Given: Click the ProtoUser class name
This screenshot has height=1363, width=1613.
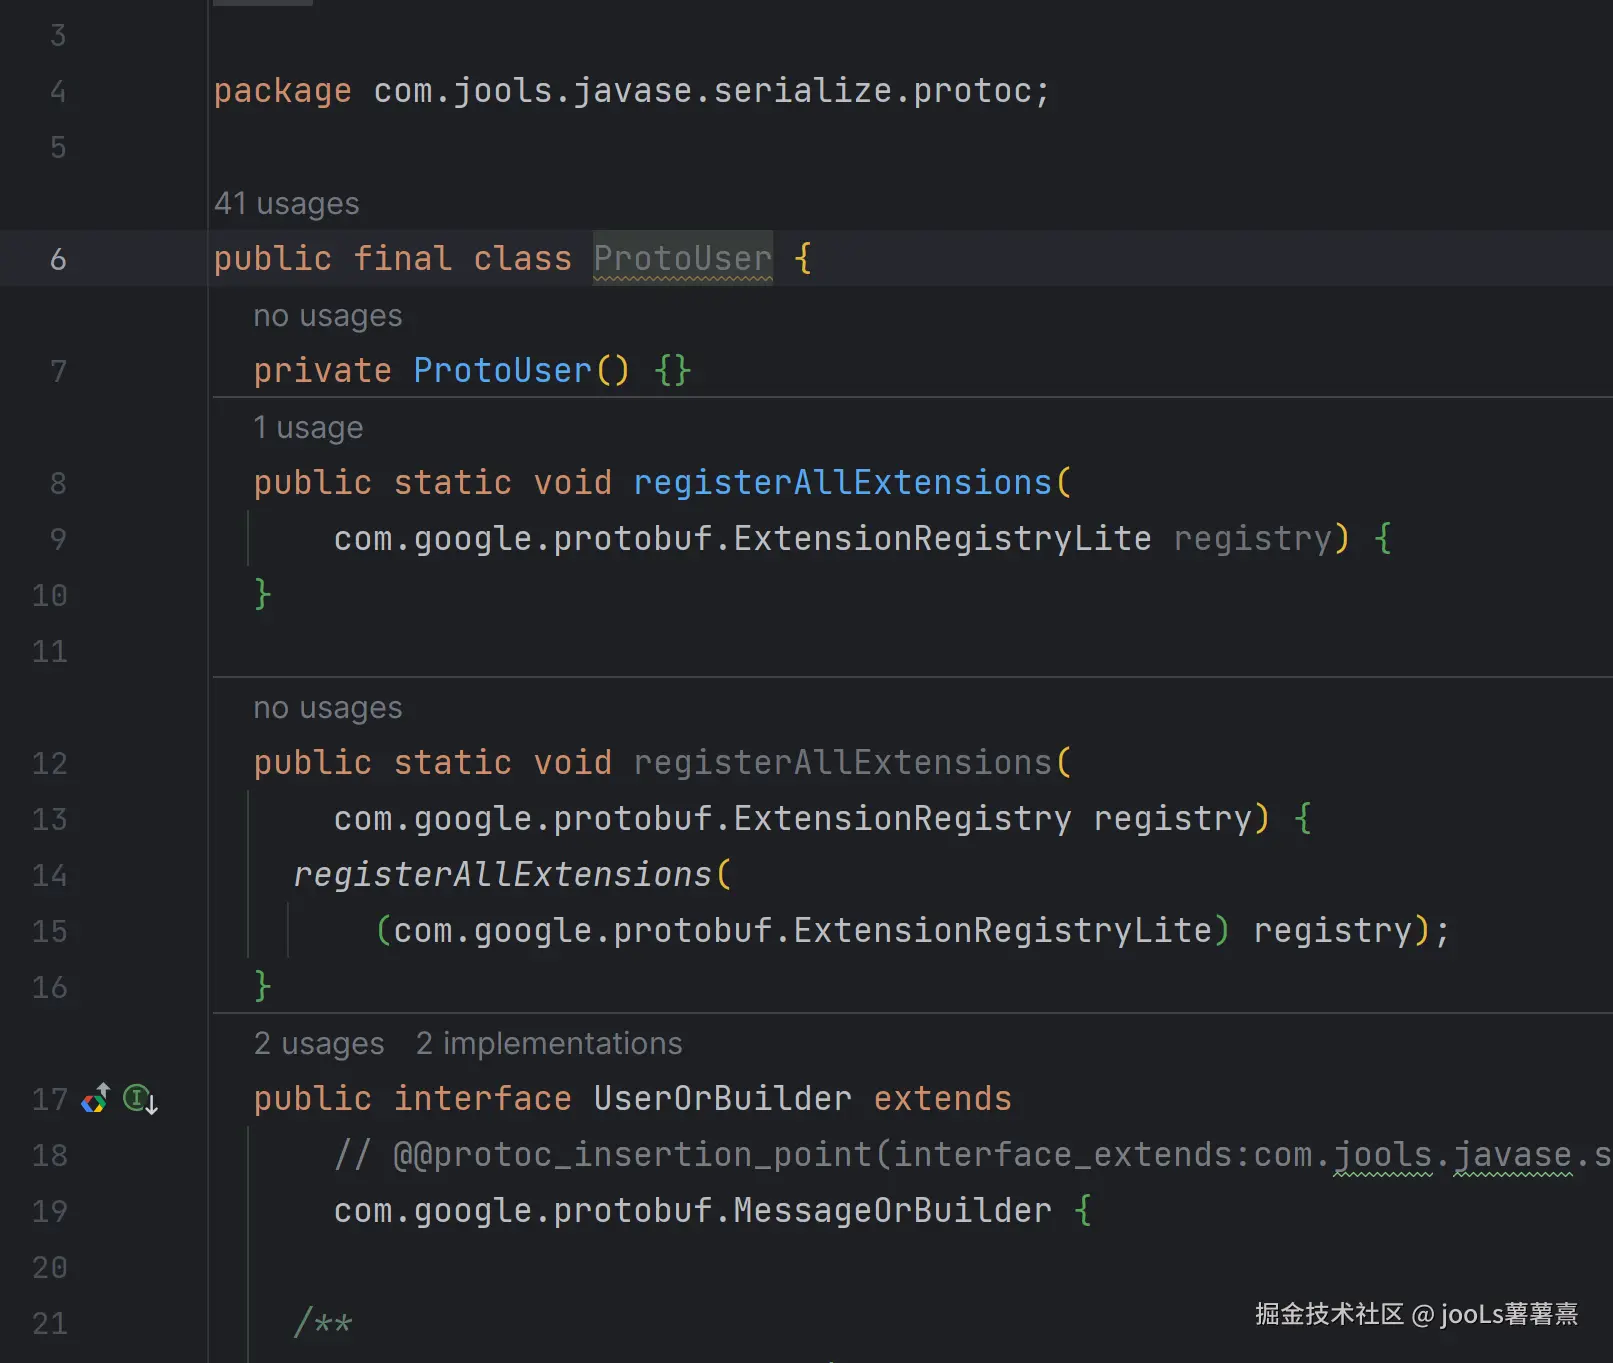Looking at the screenshot, I should click(x=682, y=259).
